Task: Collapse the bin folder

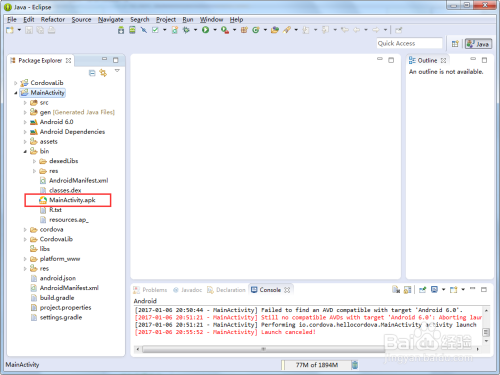Action: pos(25,151)
